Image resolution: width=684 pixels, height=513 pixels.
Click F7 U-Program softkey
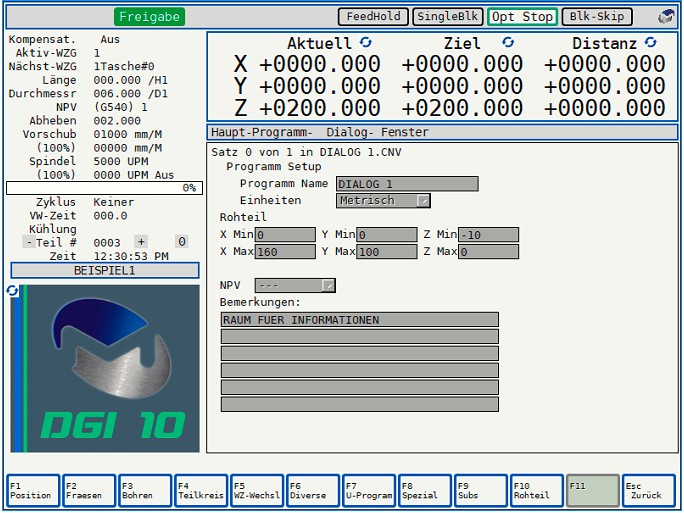(x=369, y=491)
